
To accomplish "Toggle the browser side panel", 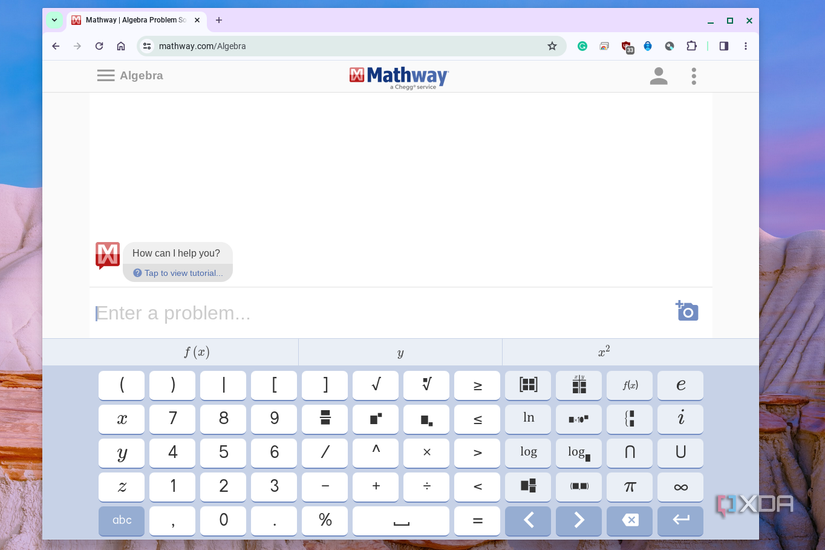I will tap(724, 46).
